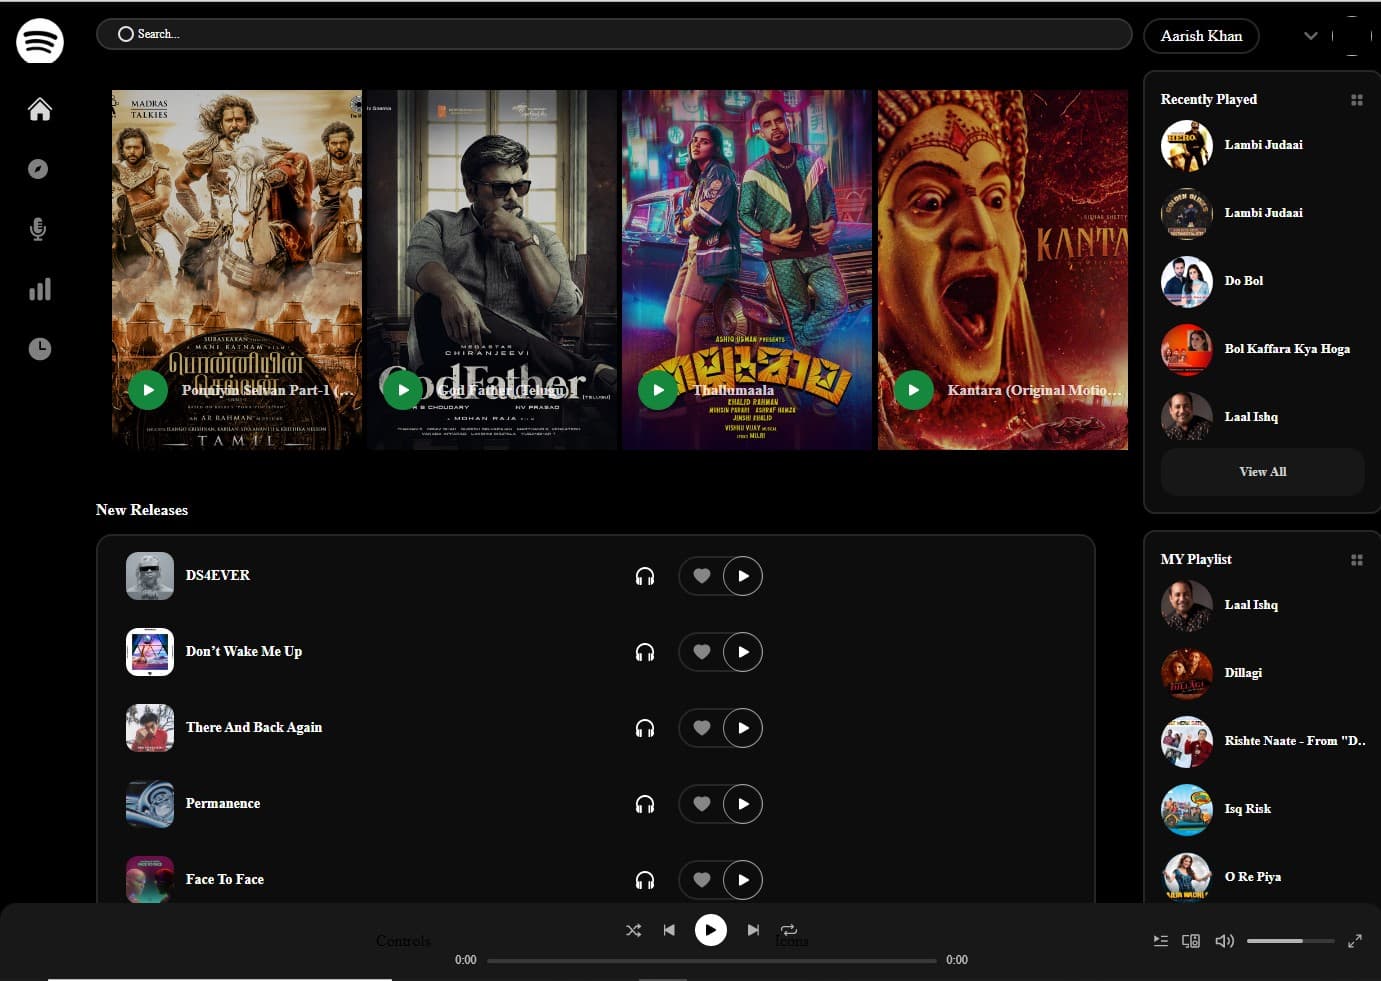
Task: Like the Face To Face track
Action: [702, 880]
